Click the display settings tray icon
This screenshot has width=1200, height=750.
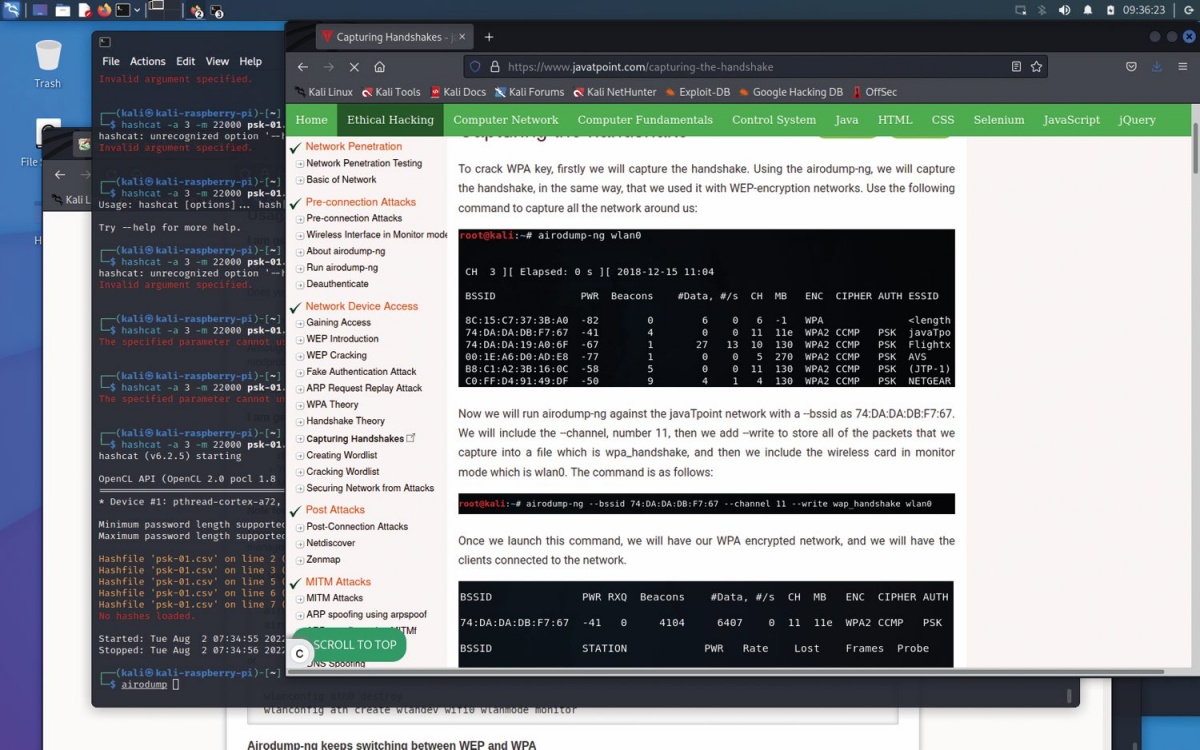click(x=1021, y=10)
